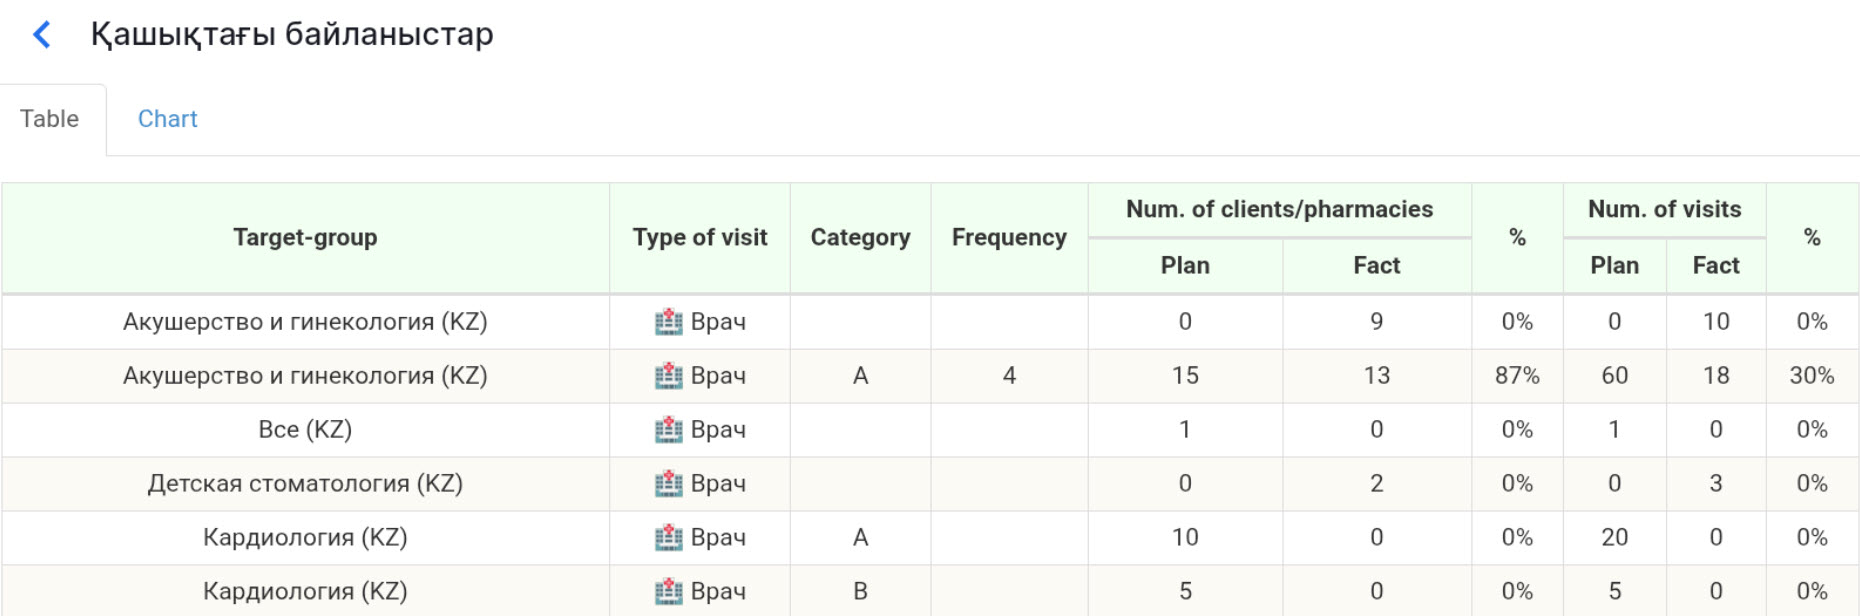Select the Детская стоматология (KZ) cell
Viewport: 1860px width, 616px height.
(305, 484)
